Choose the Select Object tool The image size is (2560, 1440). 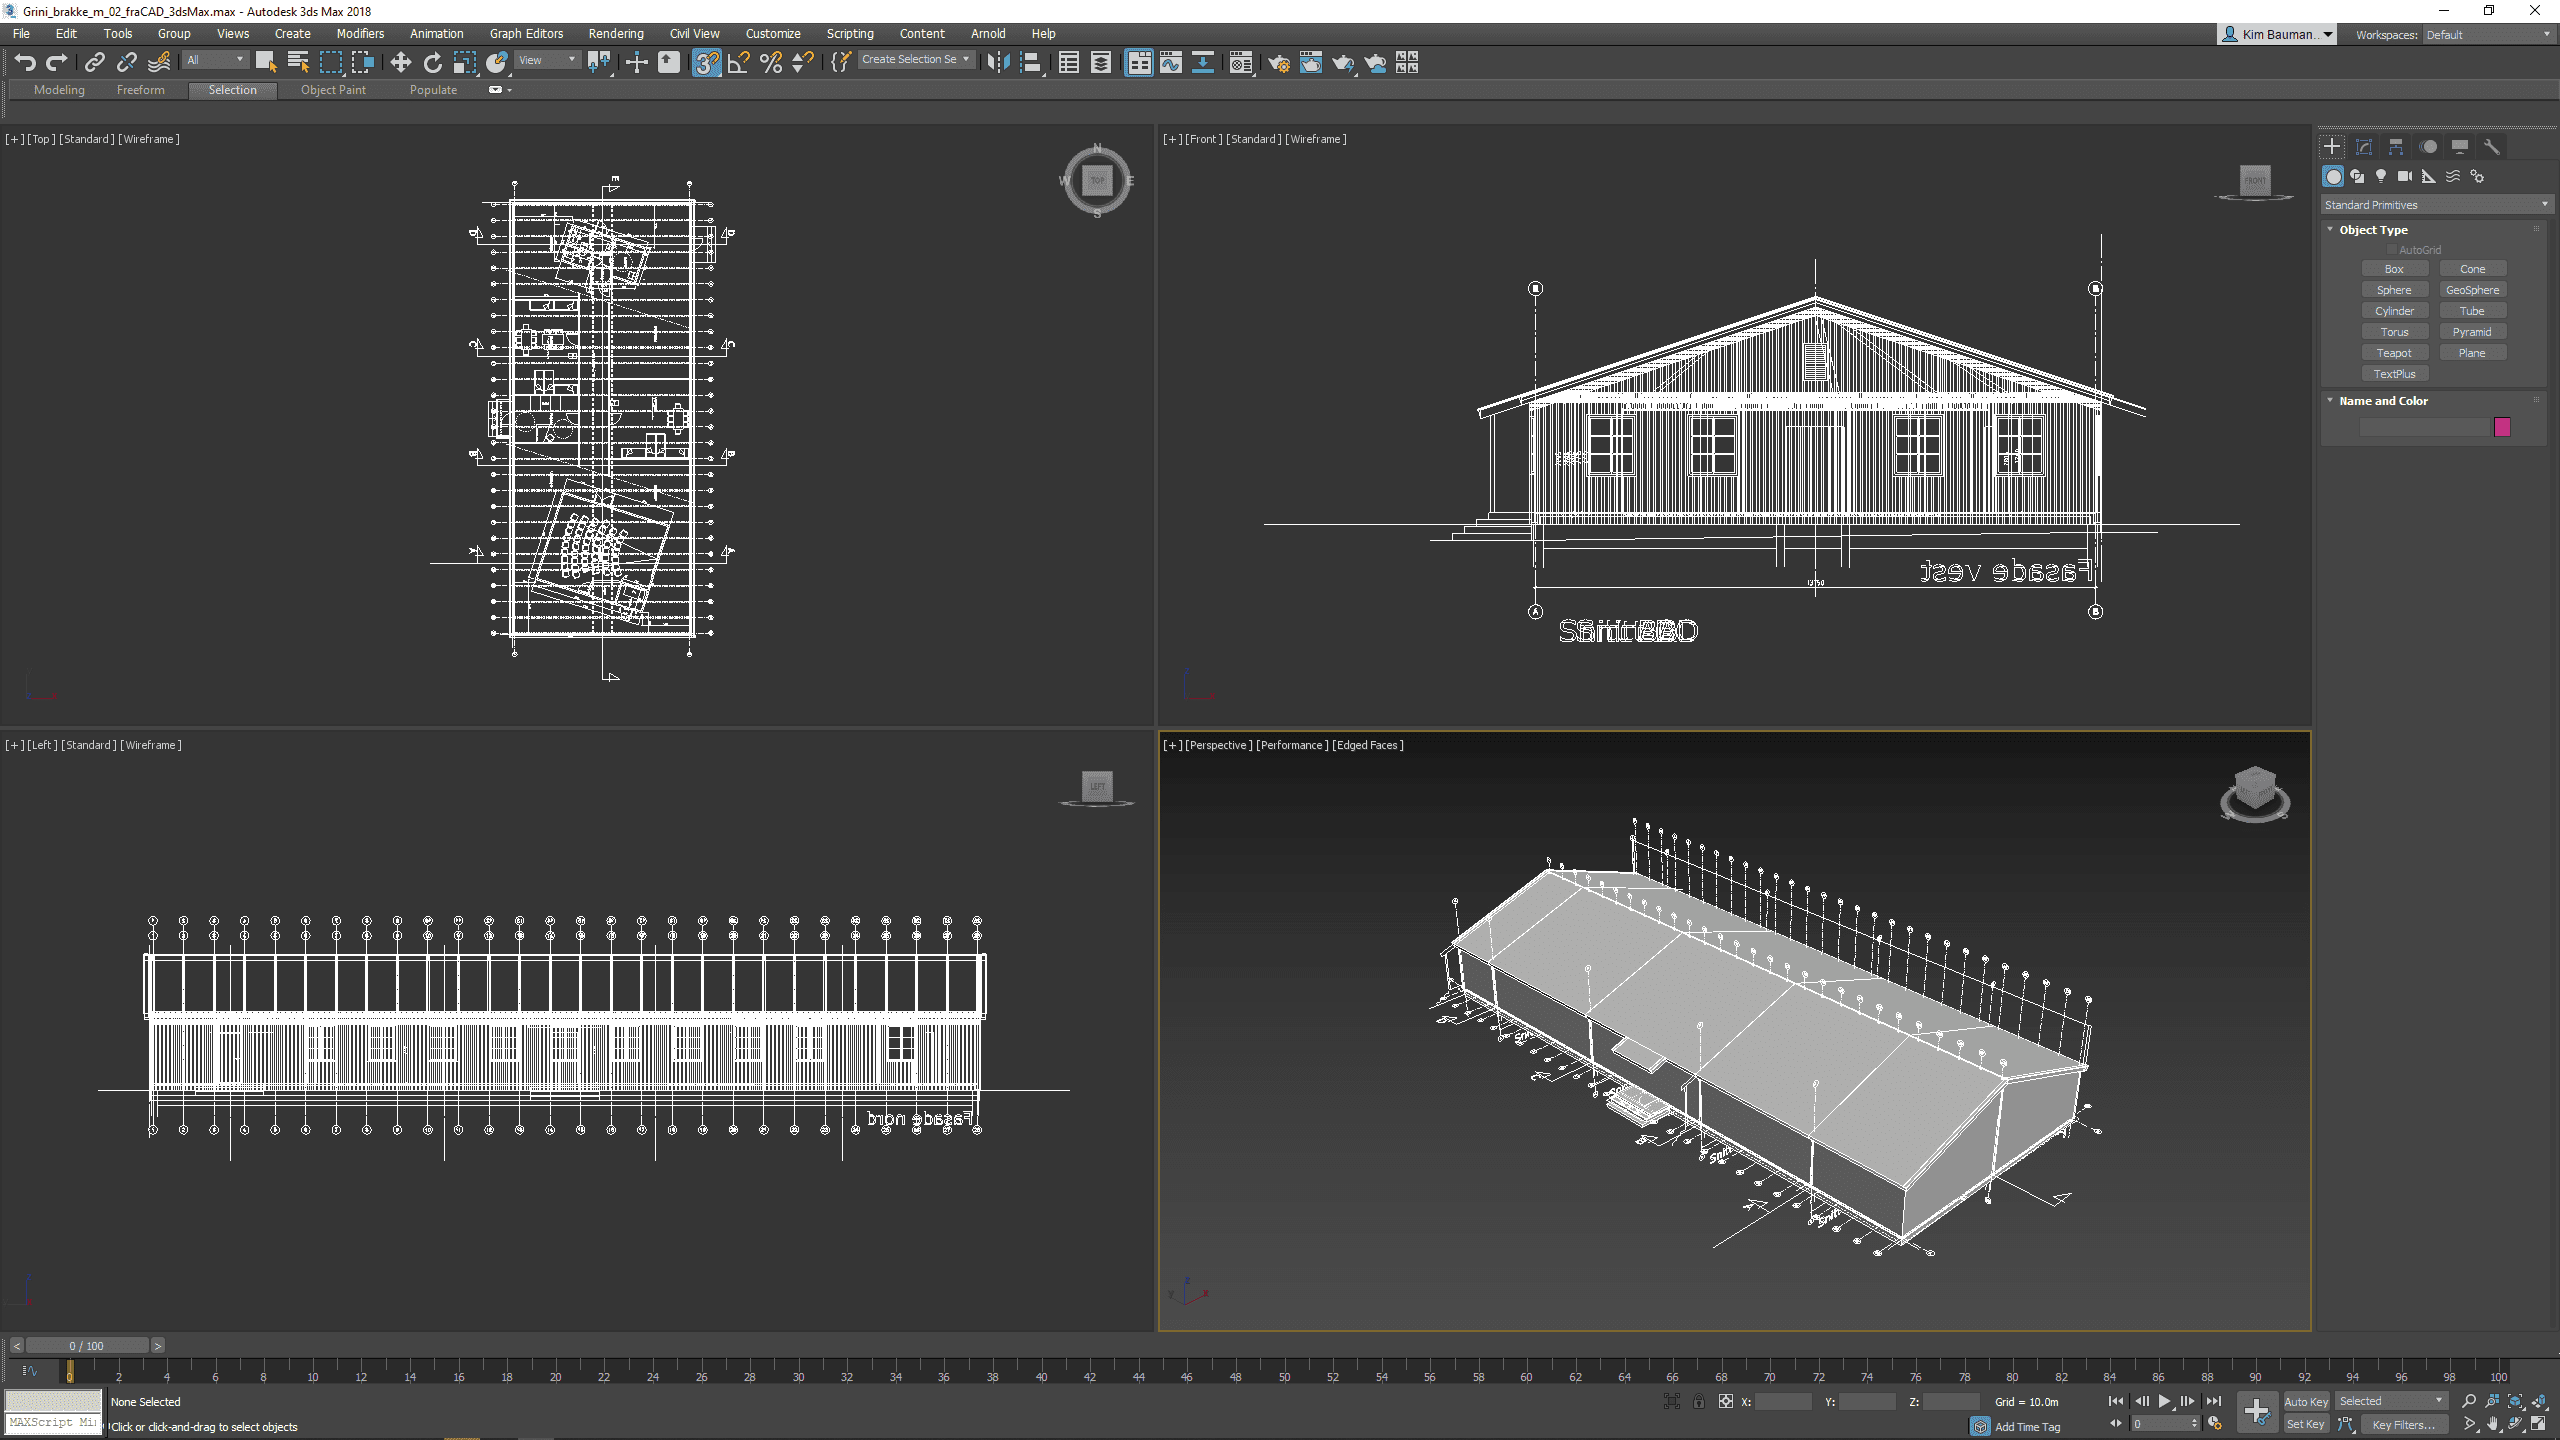click(x=265, y=63)
